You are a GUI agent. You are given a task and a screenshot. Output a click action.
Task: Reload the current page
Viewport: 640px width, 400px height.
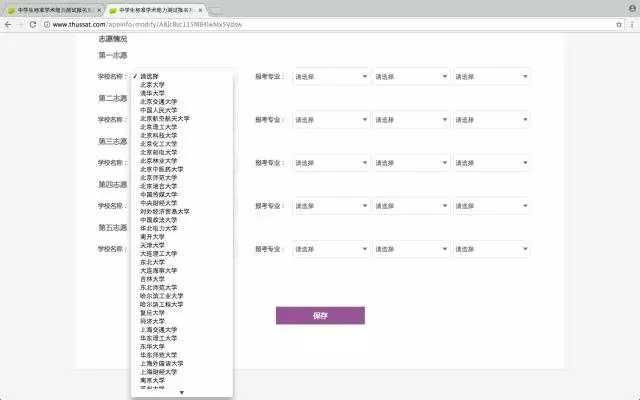(33, 24)
